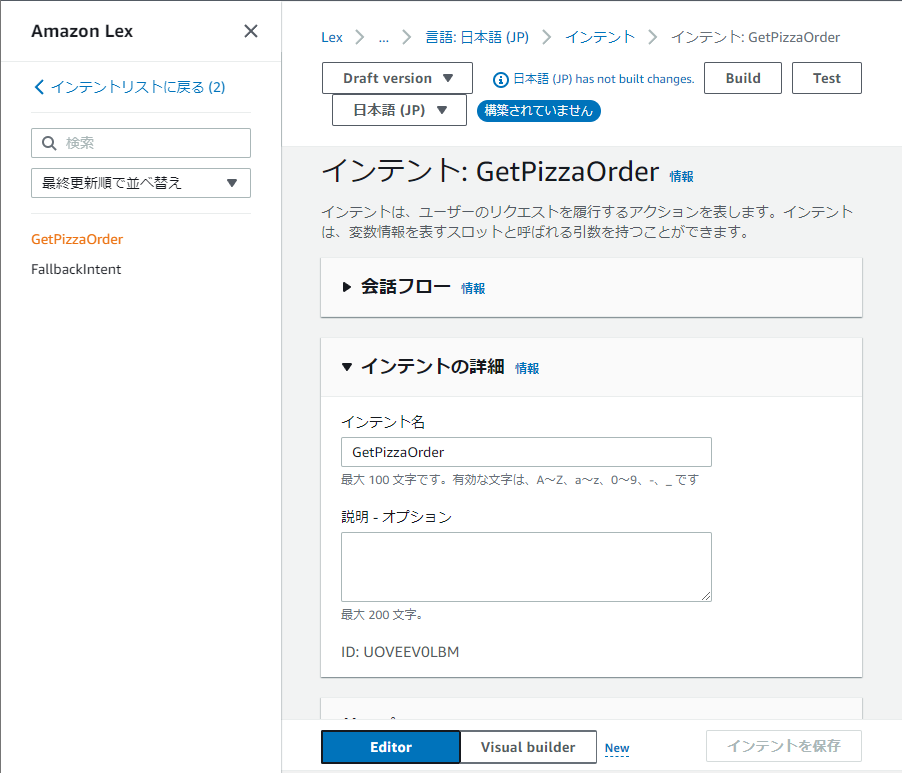Click the textarea resize handle on description field

pos(707,595)
